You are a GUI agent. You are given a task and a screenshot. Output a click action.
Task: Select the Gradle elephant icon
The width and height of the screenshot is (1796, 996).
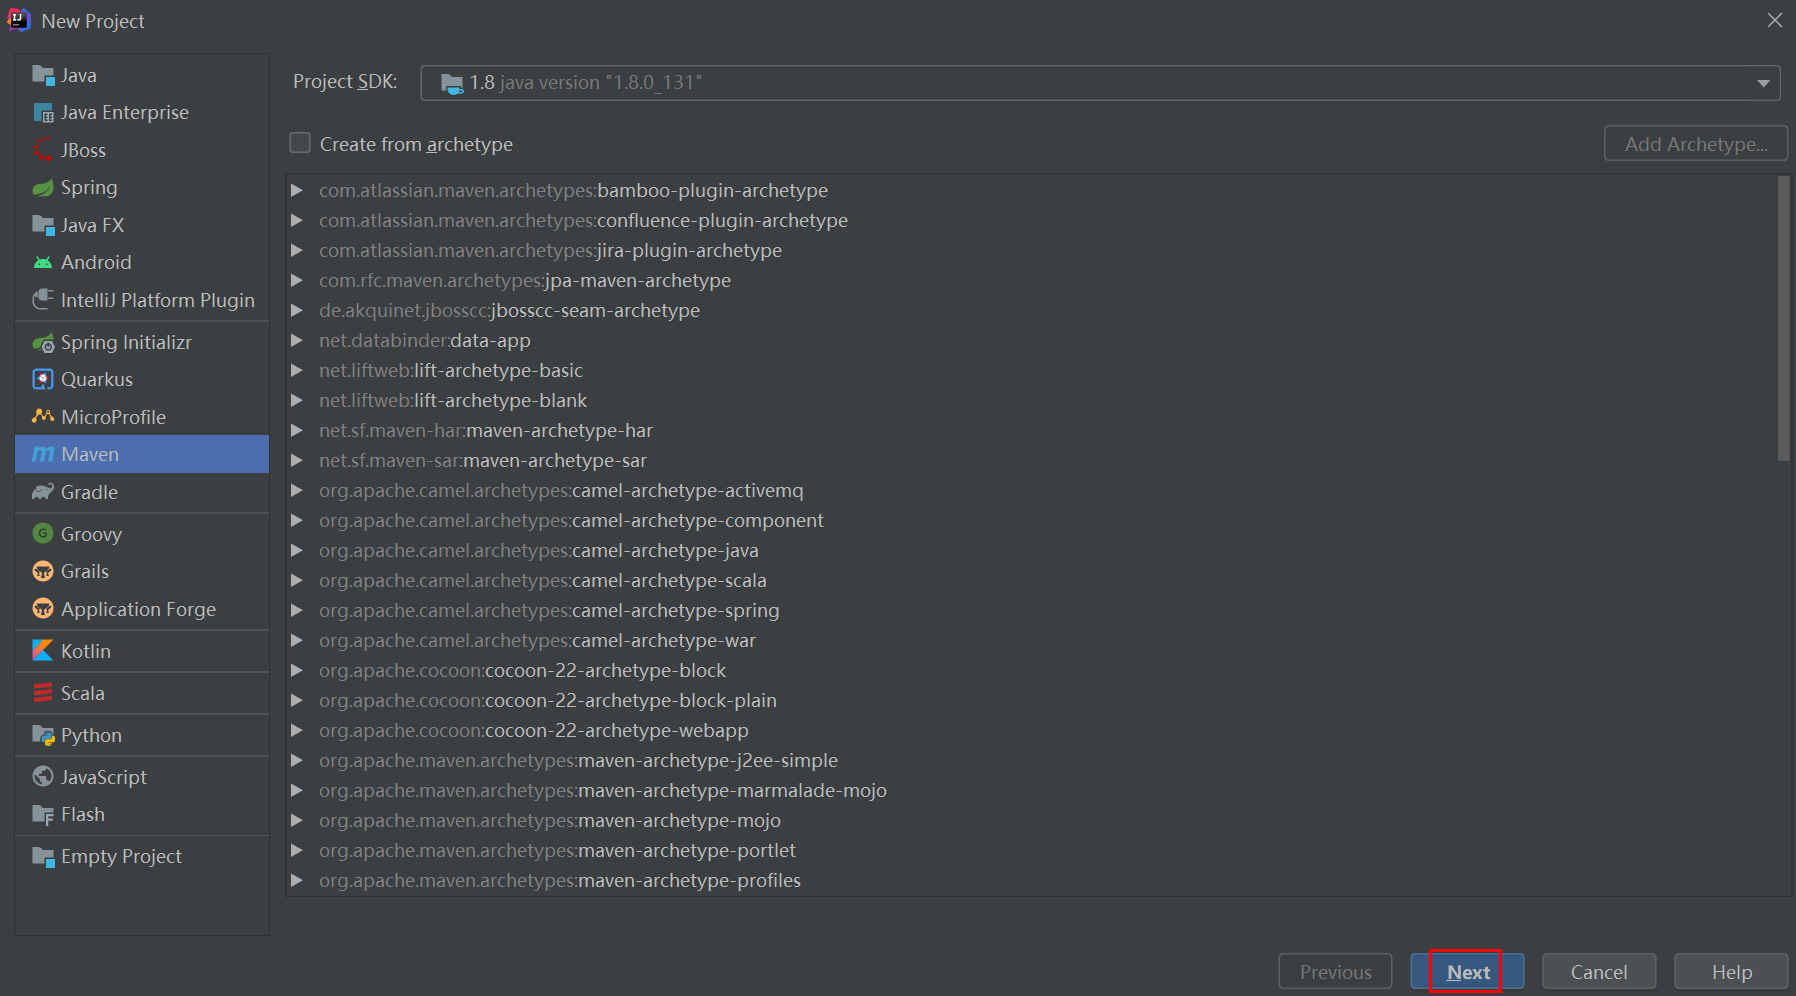tap(43, 492)
